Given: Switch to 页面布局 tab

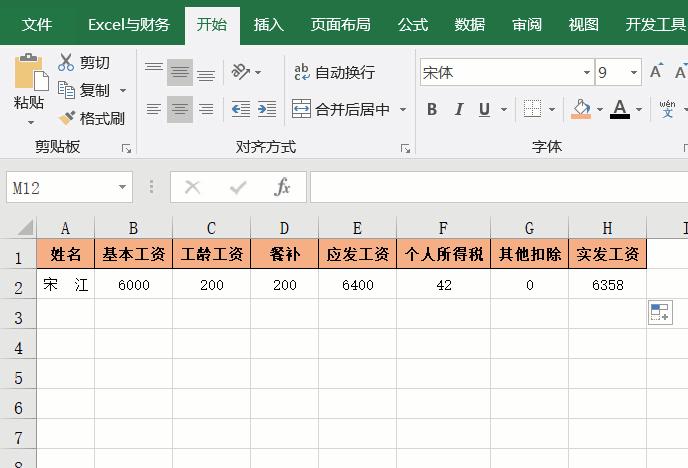Looking at the screenshot, I should point(341,25).
